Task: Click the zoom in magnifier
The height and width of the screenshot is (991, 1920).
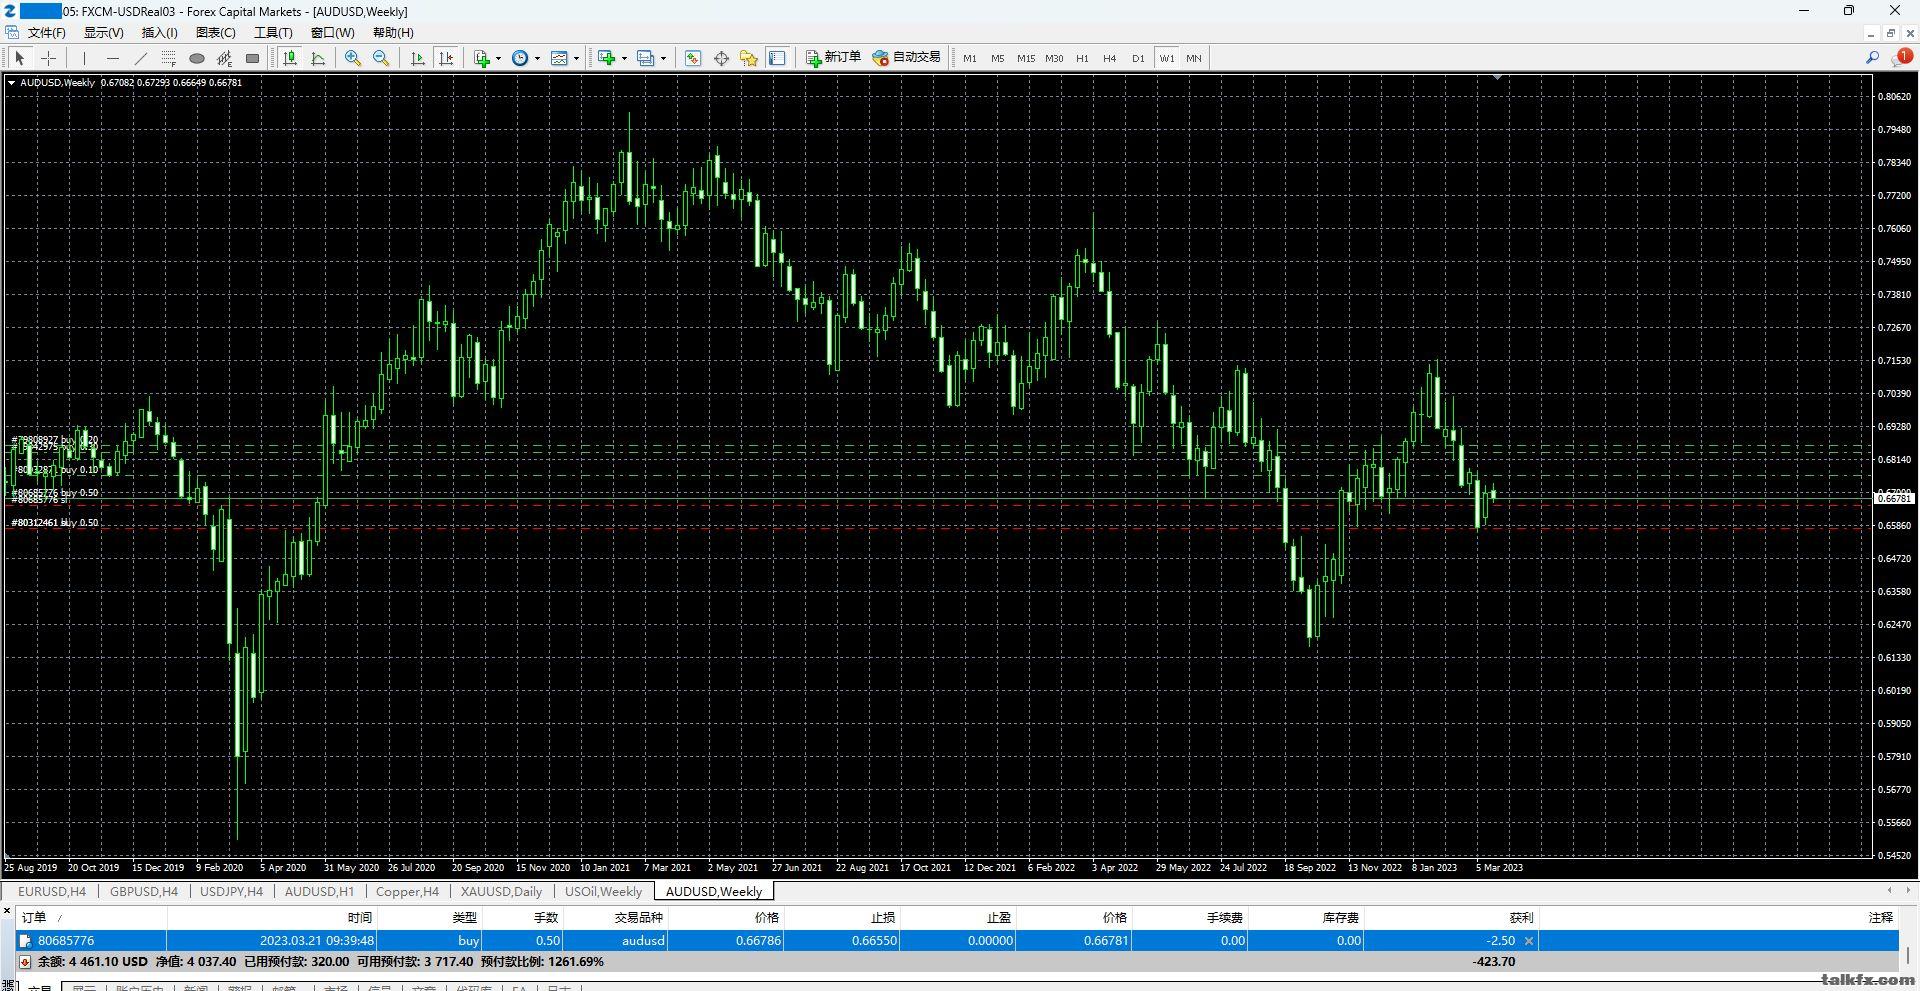Action: tap(353, 58)
